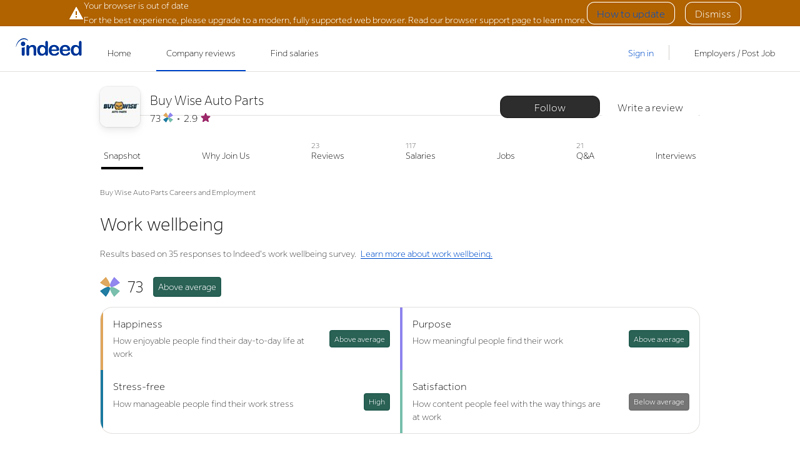Click the Buy Wise Auto Parts logo
This screenshot has width=800, height=450.
coord(120,107)
